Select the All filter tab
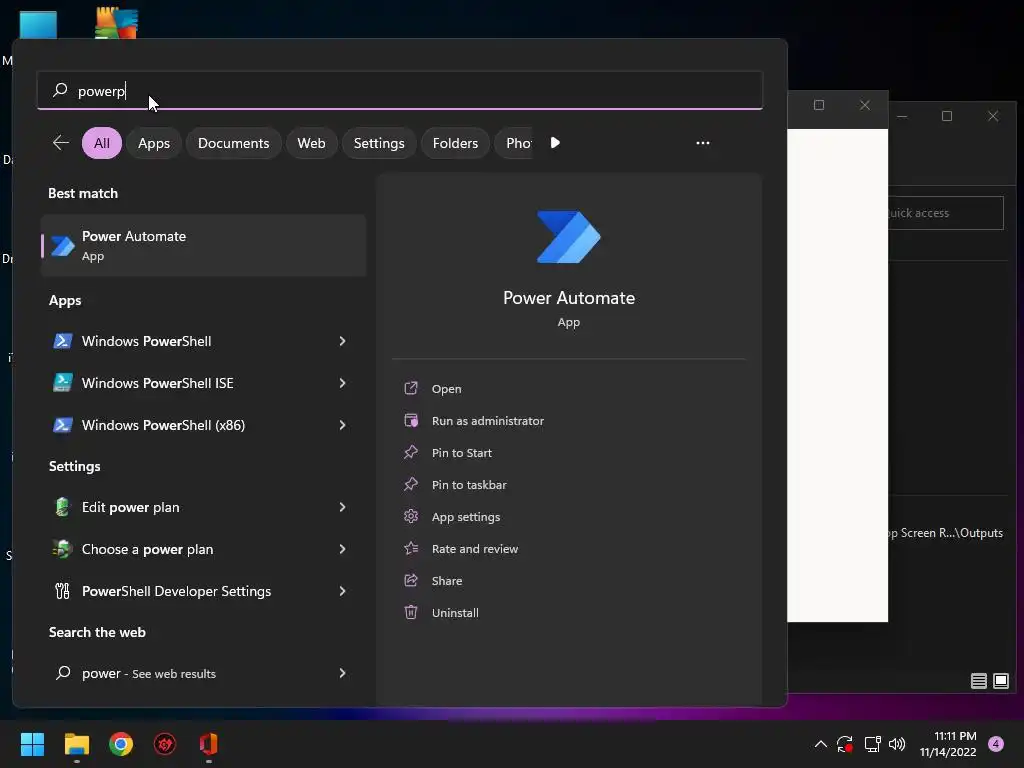The image size is (1024, 768). coord(102,143)
